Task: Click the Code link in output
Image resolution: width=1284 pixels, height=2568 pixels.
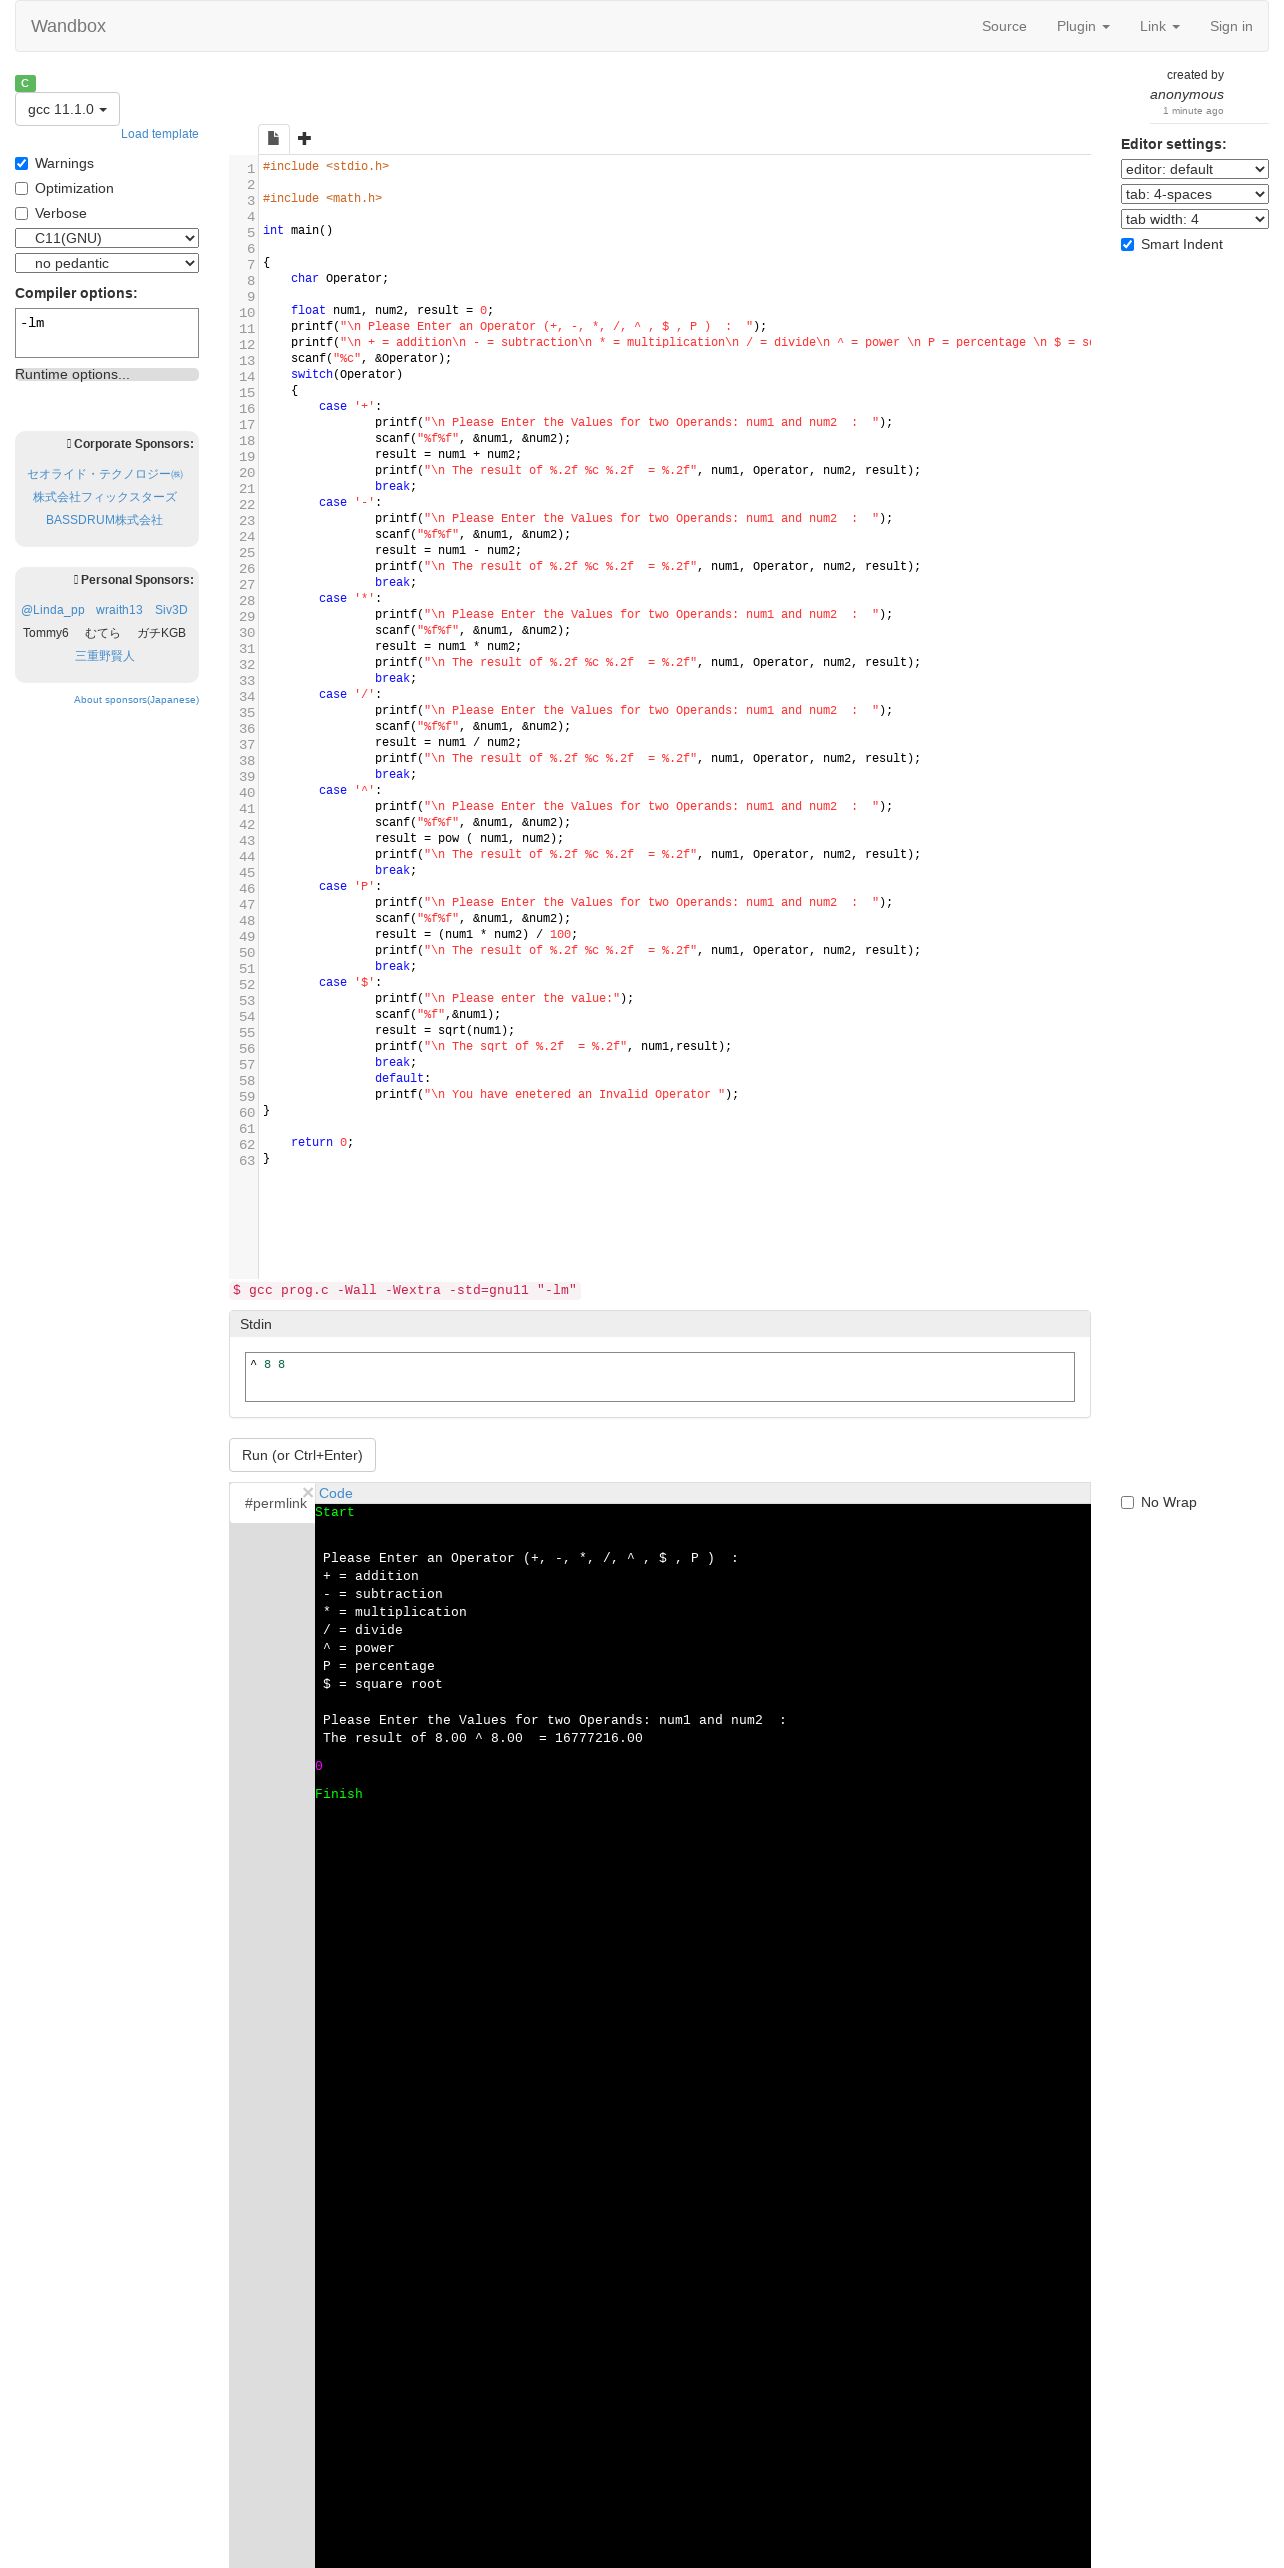Action: click(x=335, y=1493)
